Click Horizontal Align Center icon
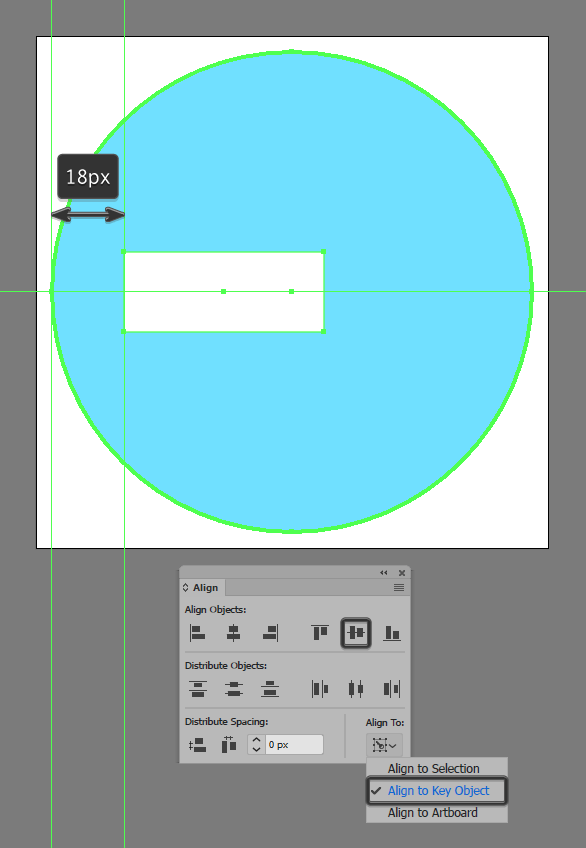 click(234, 633)
